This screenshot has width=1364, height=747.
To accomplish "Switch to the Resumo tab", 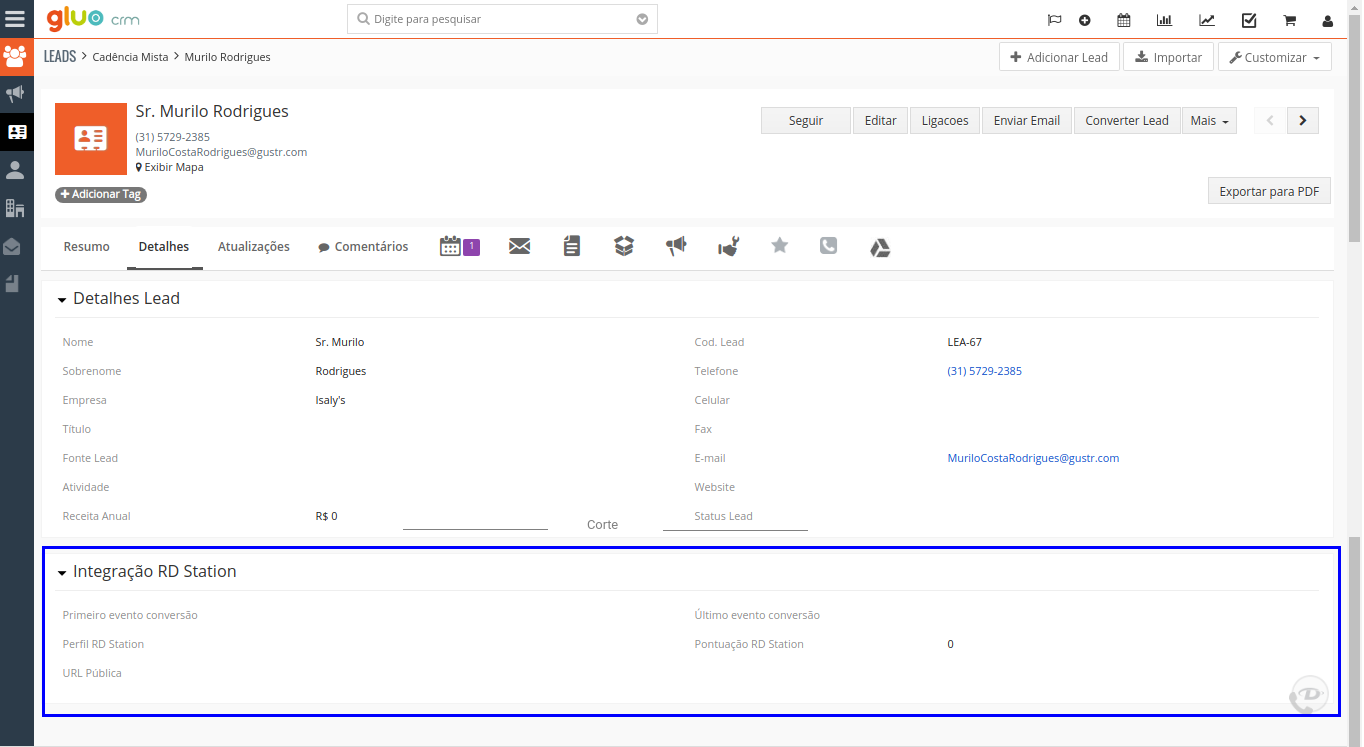I will click(87, 246).
